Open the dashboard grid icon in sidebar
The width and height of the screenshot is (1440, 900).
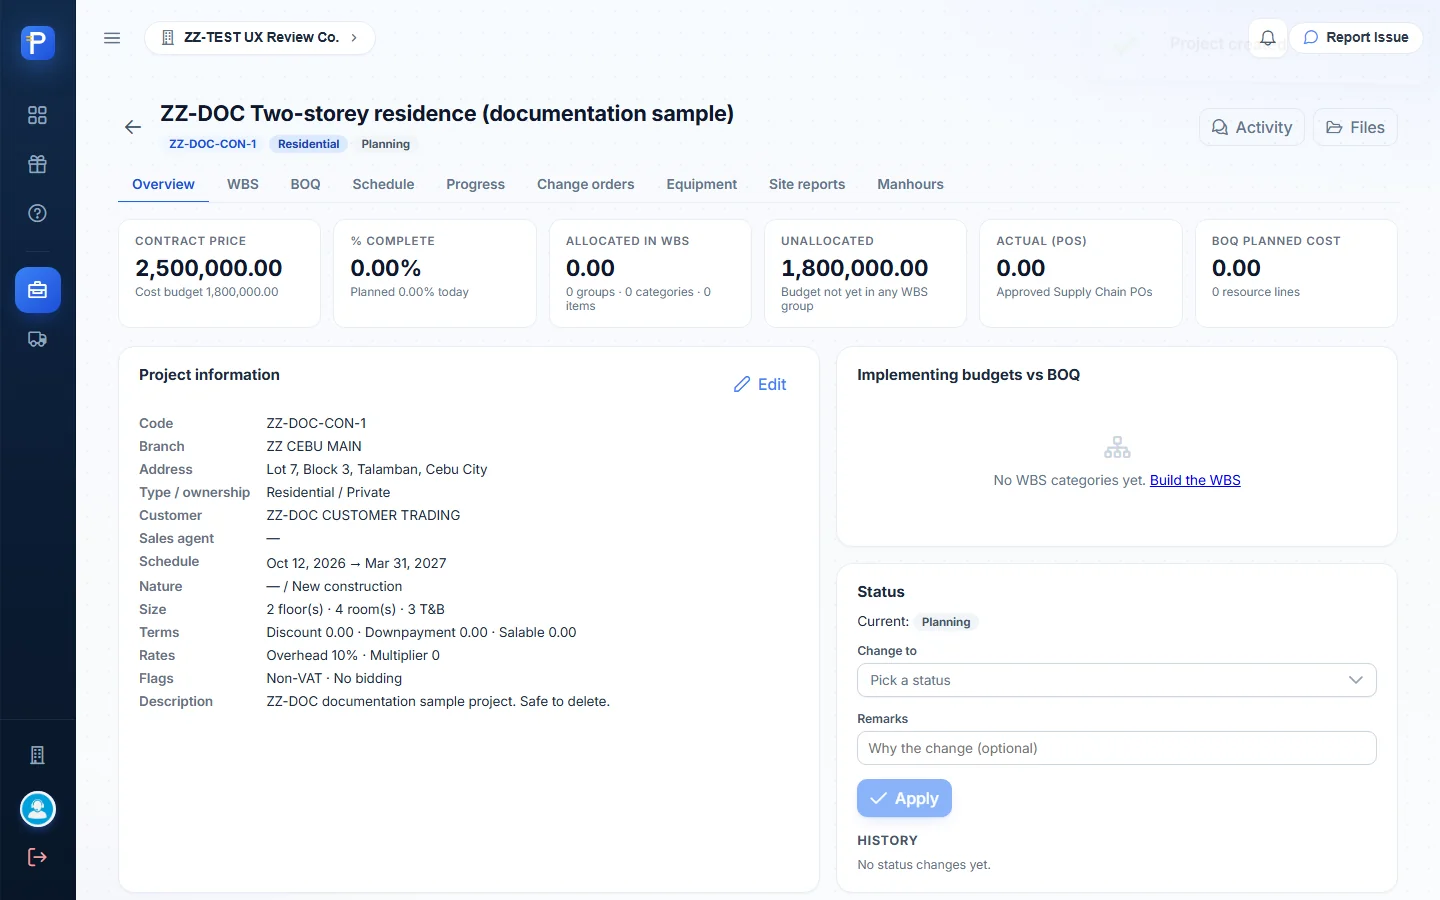[x=38, y=115]
